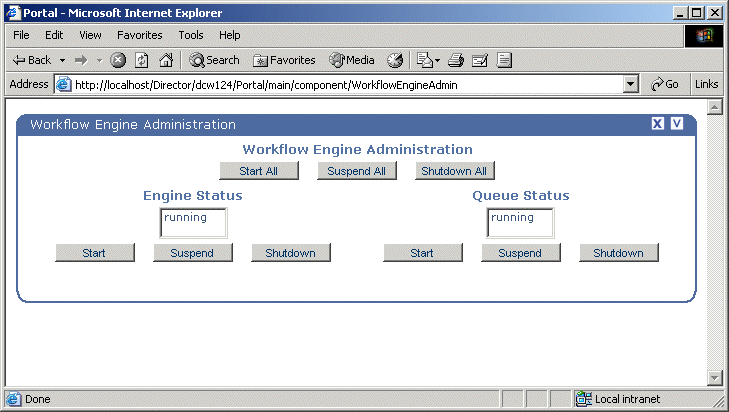The height and width of the screenshot is (412, 729).
Task: Click the Shutdown All button
Action: [454, 171]
